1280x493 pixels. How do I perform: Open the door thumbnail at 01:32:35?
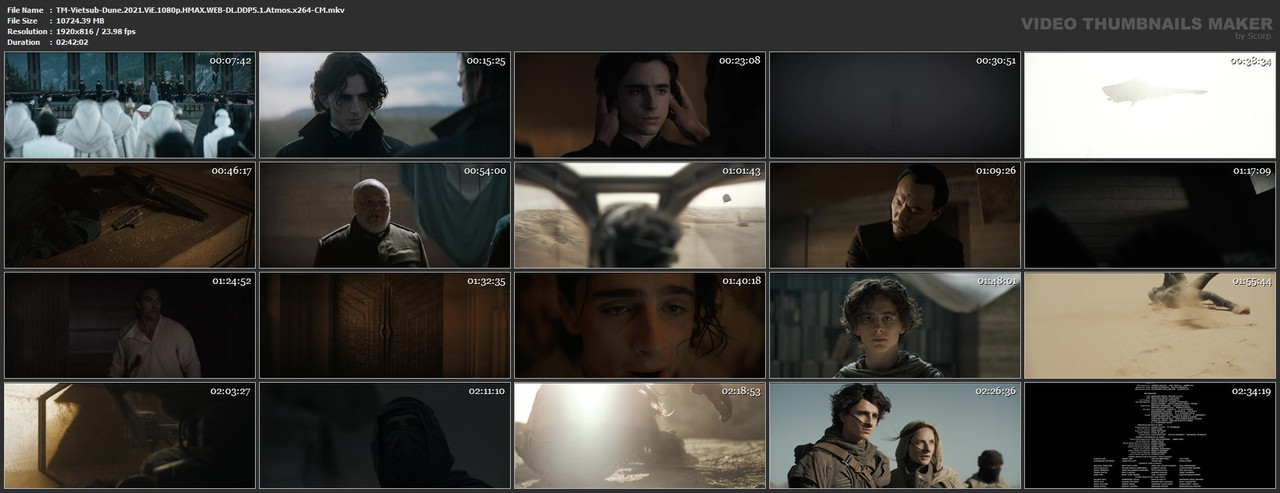click(x=385, y=325)
